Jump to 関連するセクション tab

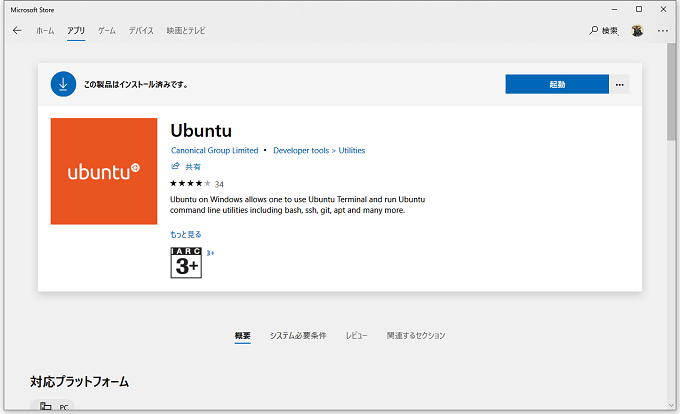tap(416, 336)
